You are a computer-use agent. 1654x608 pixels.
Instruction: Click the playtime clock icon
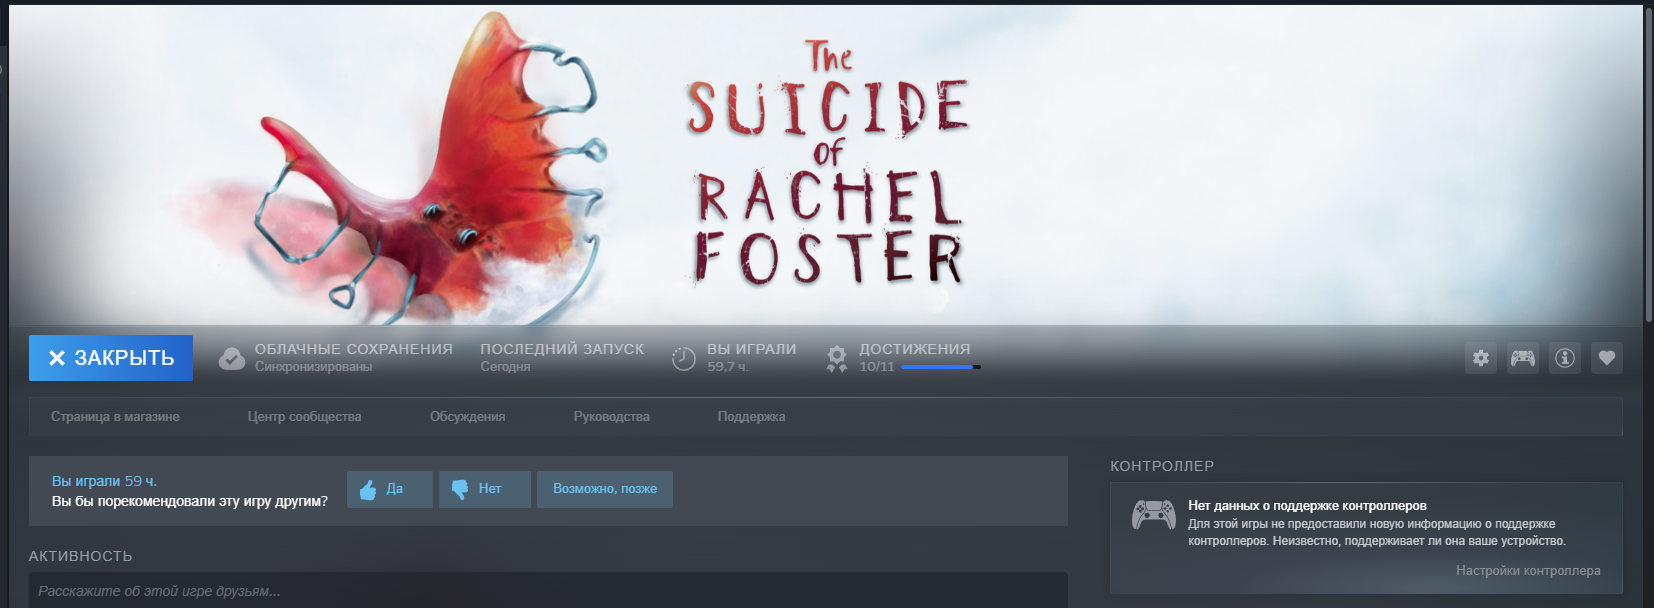(684, 358)
